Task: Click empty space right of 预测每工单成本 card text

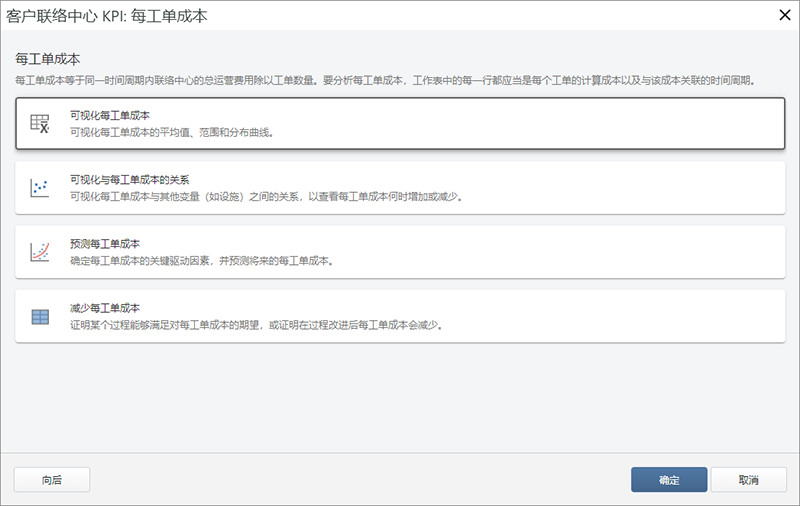Action: click(600, 252)
